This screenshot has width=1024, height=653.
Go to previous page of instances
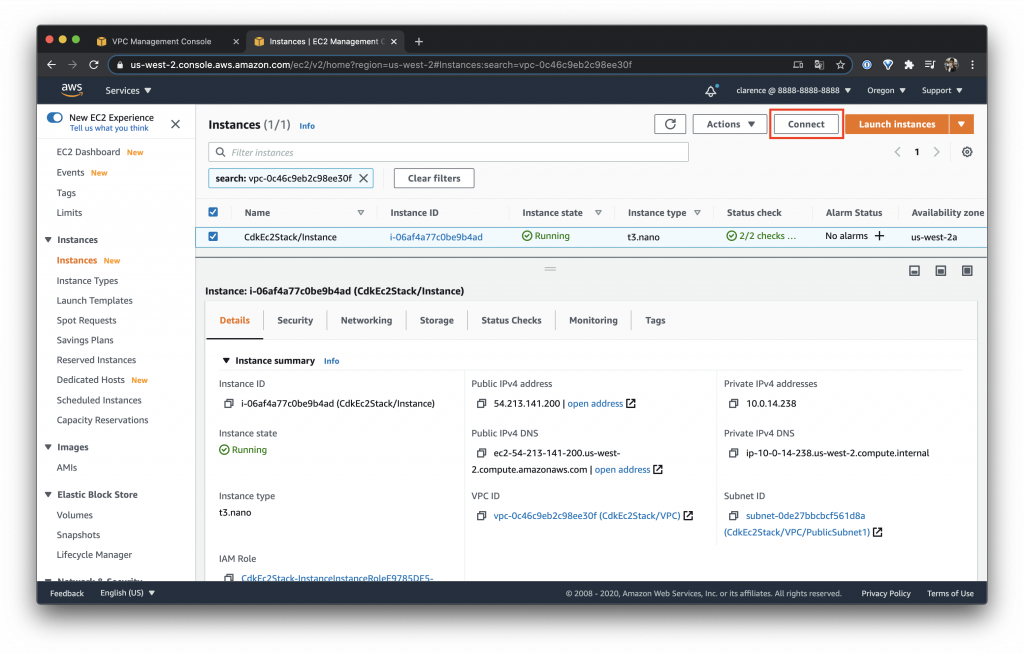(897, 151)
